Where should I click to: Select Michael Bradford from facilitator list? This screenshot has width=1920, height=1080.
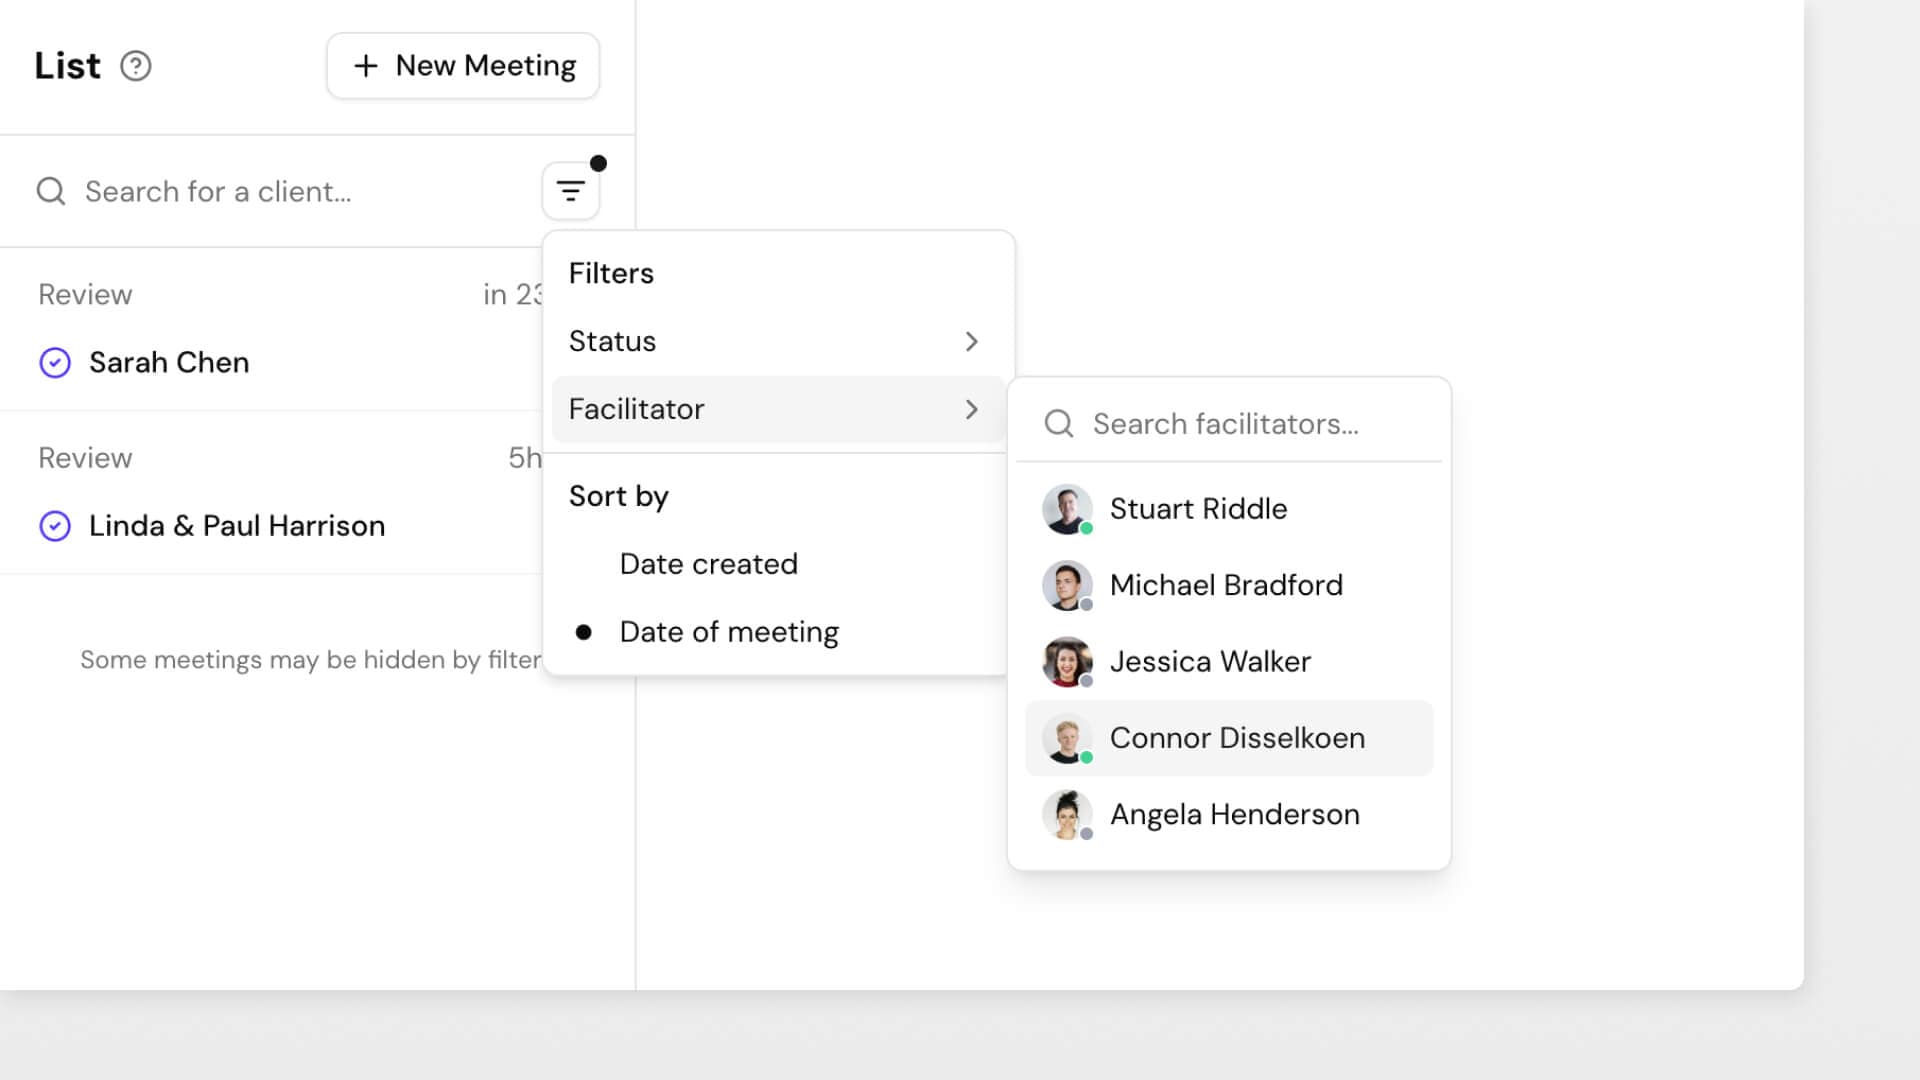(x=1226, y=585)
